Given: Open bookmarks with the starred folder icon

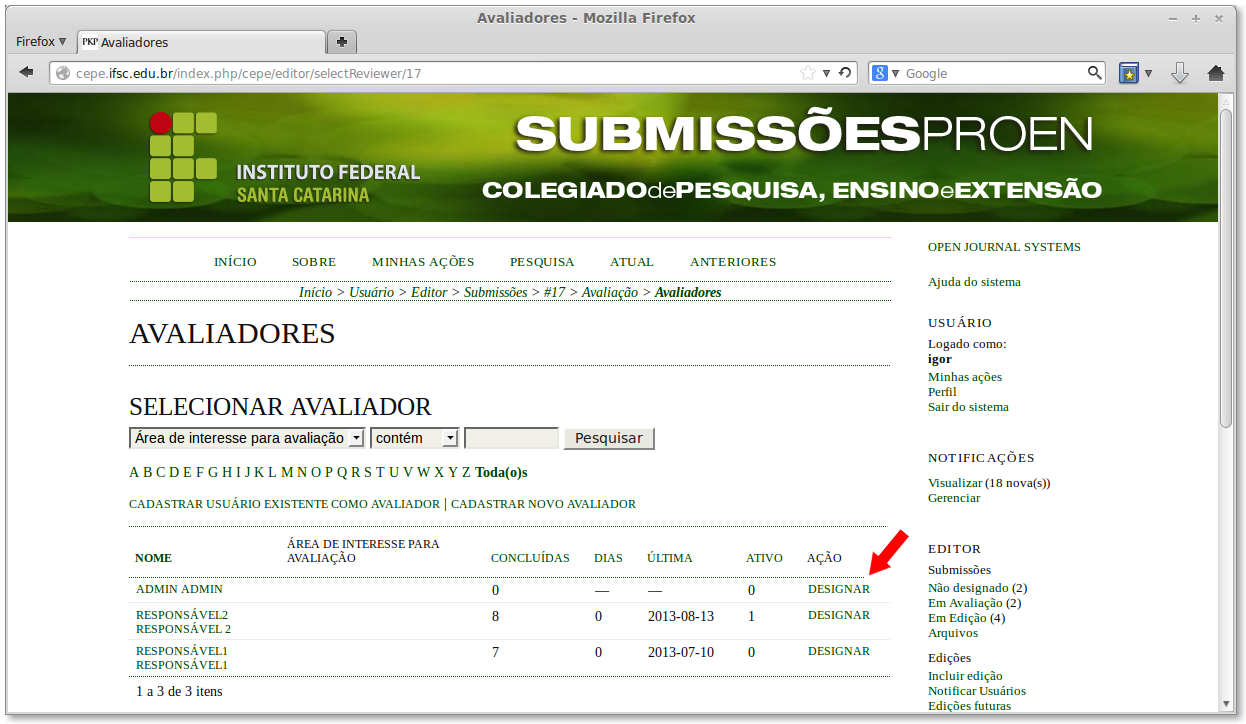Looking at the screenshot, I should [1130, 72].
